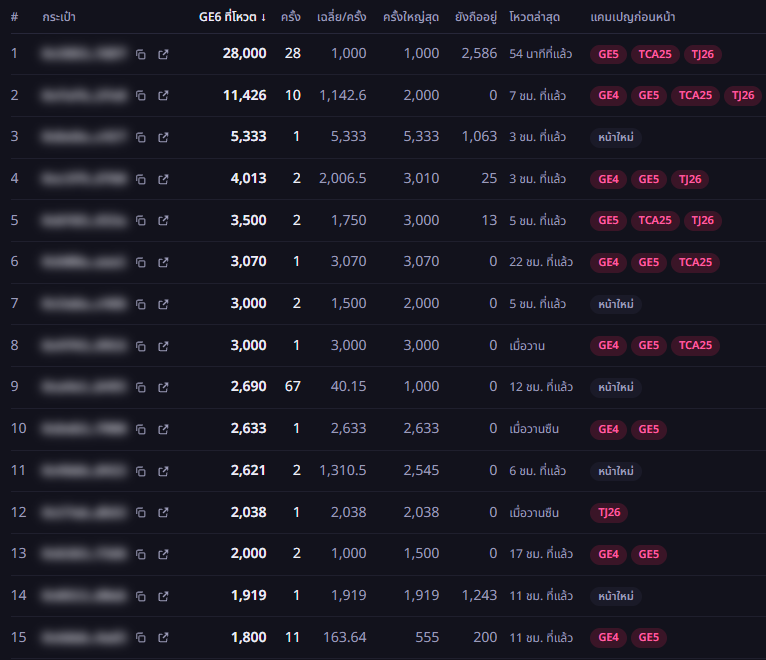Open external link for row 15 wallet
The height and width of the screenshot is (660, 766).
point(163,637)
